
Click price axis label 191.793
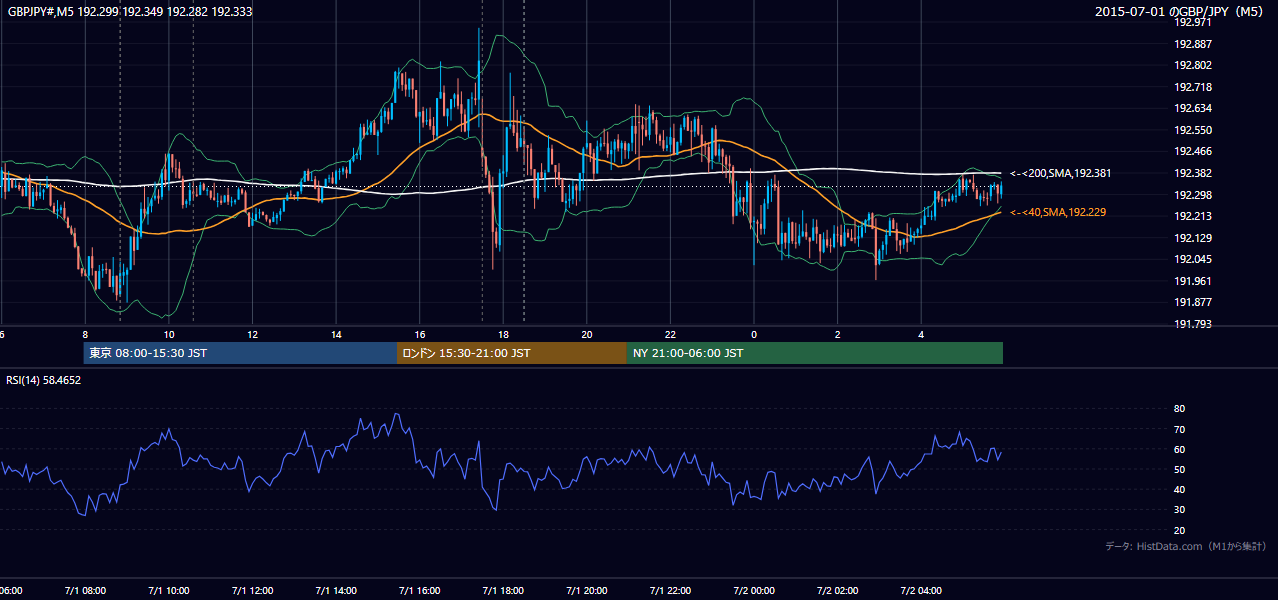click(x=1192, y=324)
